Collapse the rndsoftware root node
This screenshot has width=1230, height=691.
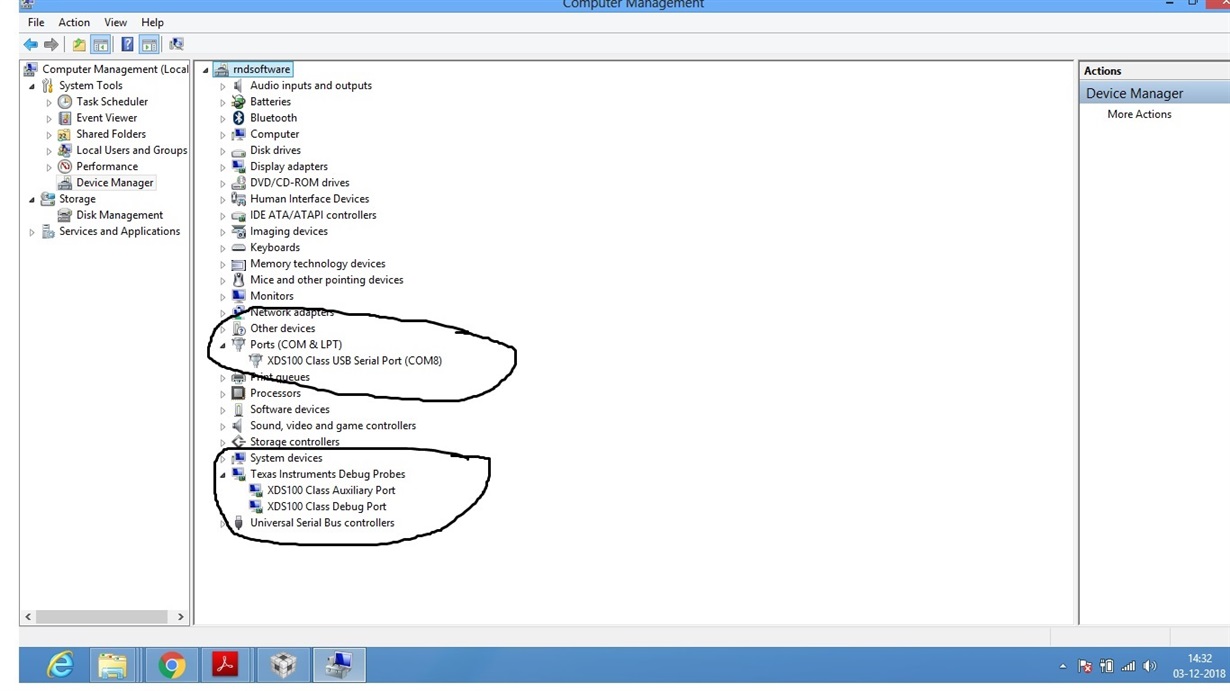[206, 70]
